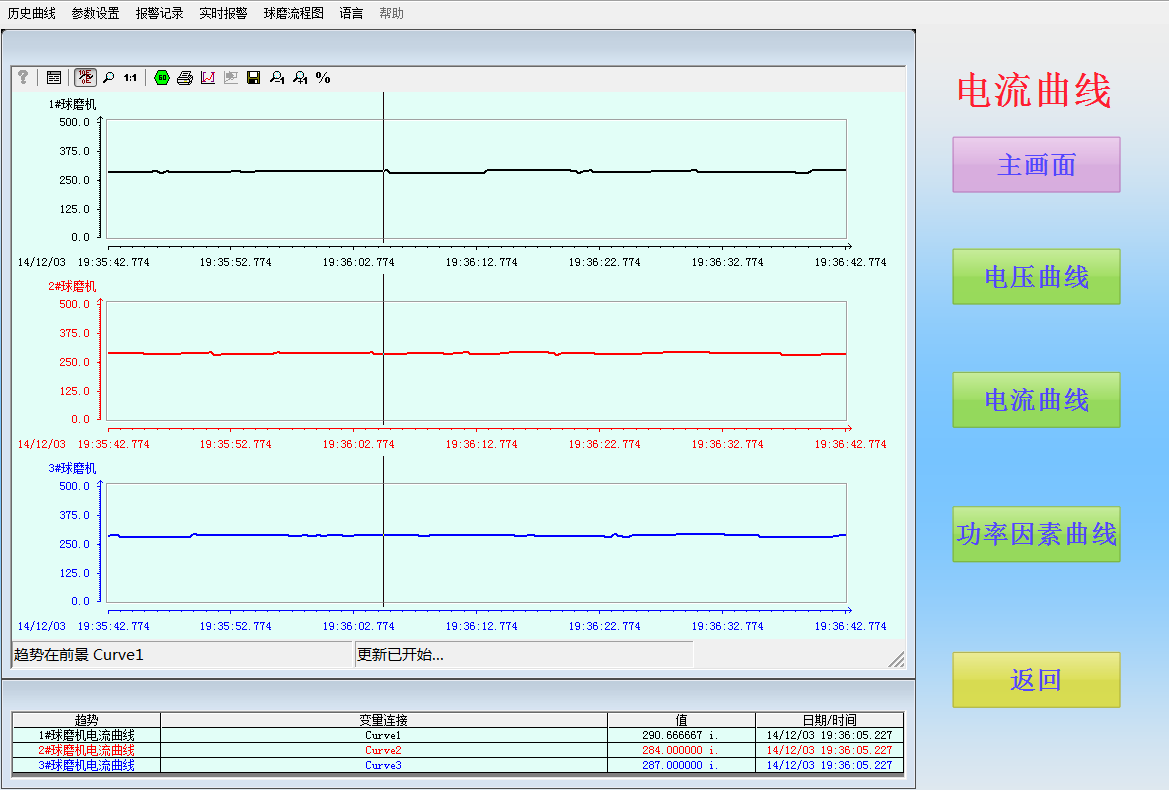The image size is (1169, 790).
Task: Click the Curve1 variable connection cell
Action: point(383,736)
